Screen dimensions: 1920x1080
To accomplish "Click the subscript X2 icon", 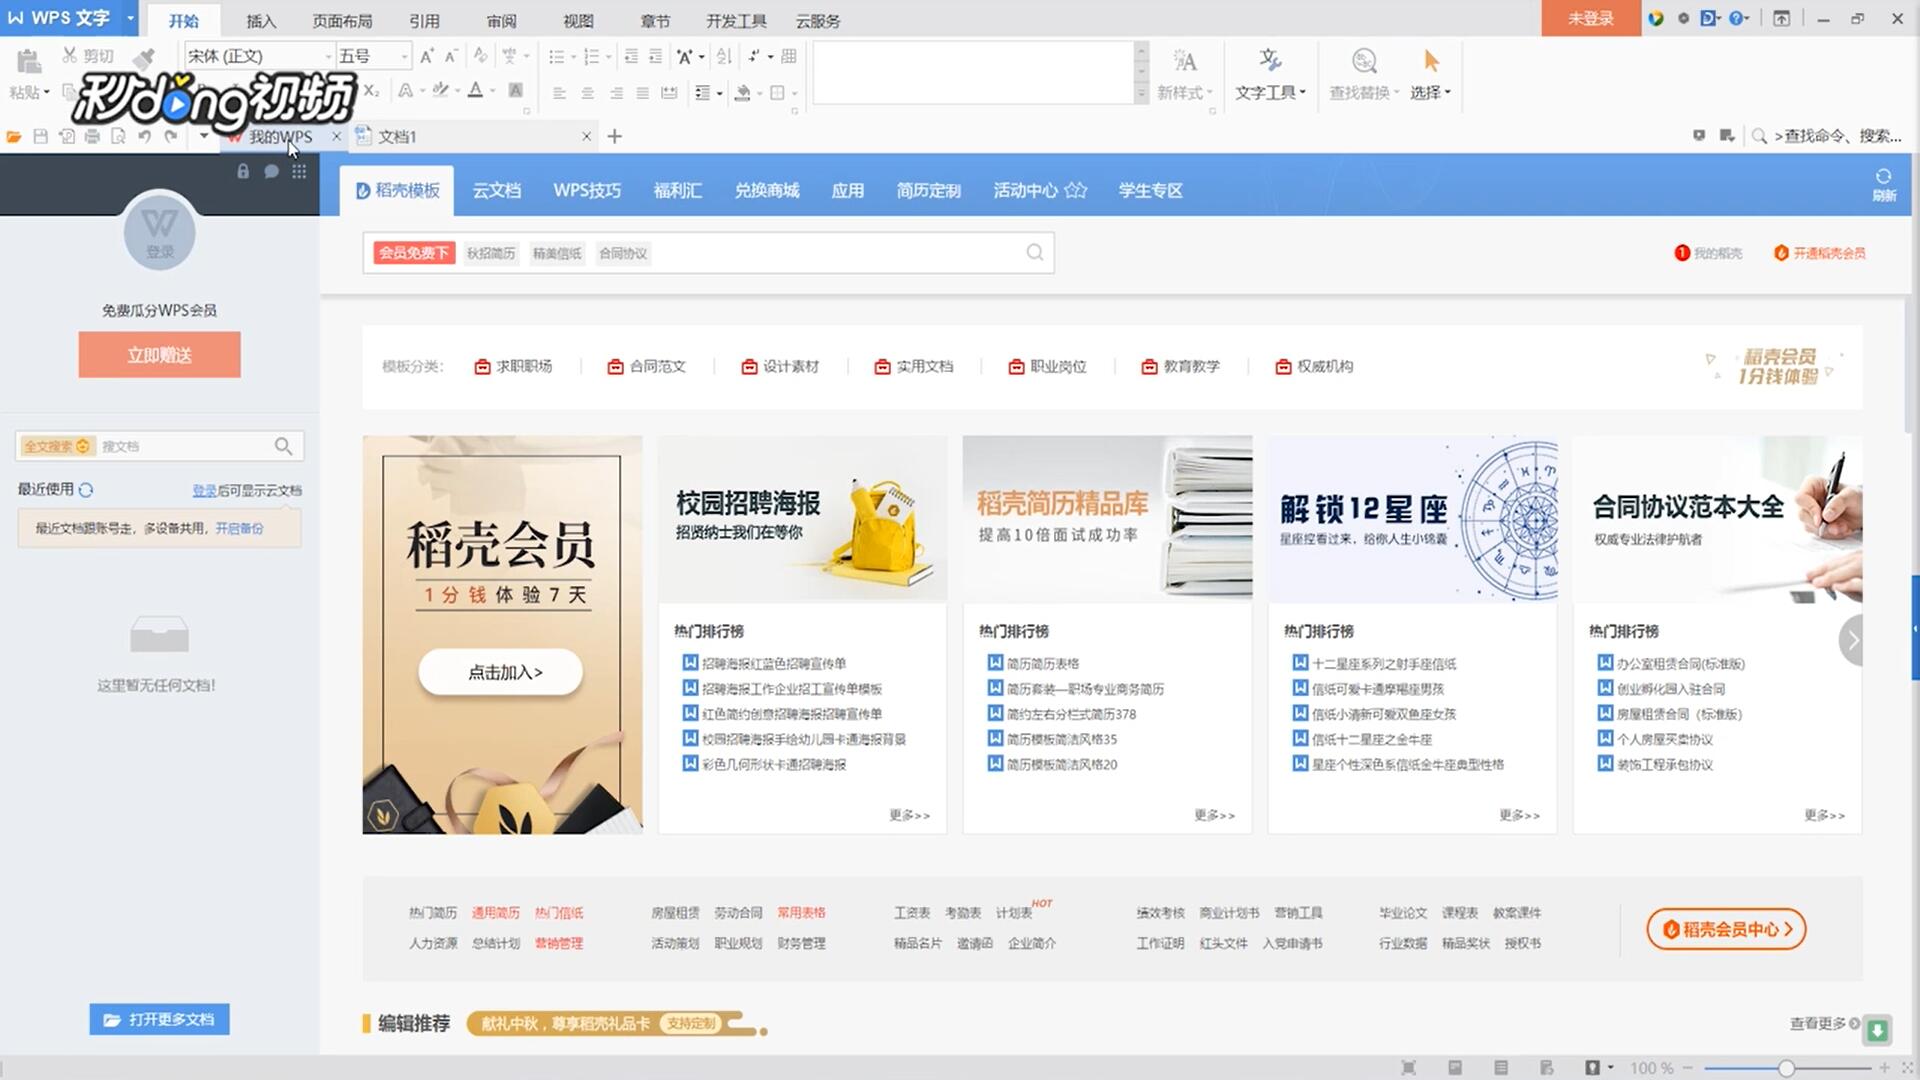I will (x=371, y=91).
